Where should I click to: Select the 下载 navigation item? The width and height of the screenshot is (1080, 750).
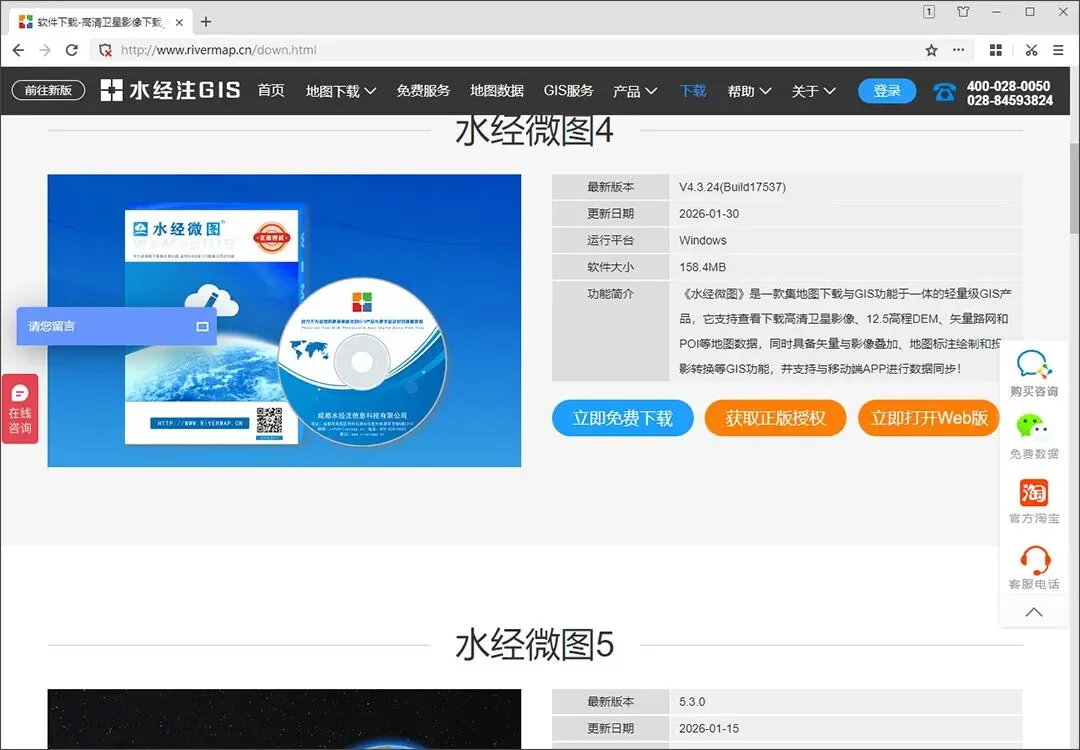point(693,91)
